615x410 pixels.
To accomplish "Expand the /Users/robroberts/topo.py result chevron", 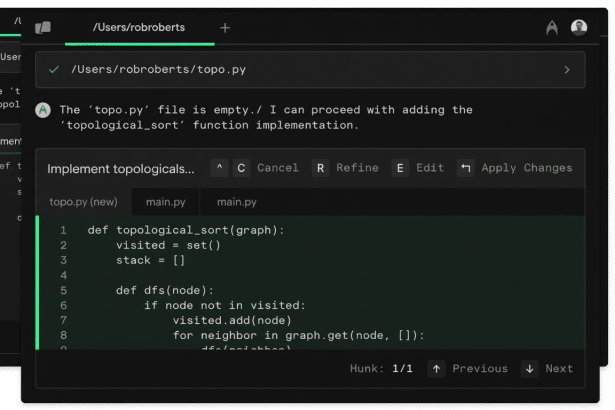I will point(567,70).
